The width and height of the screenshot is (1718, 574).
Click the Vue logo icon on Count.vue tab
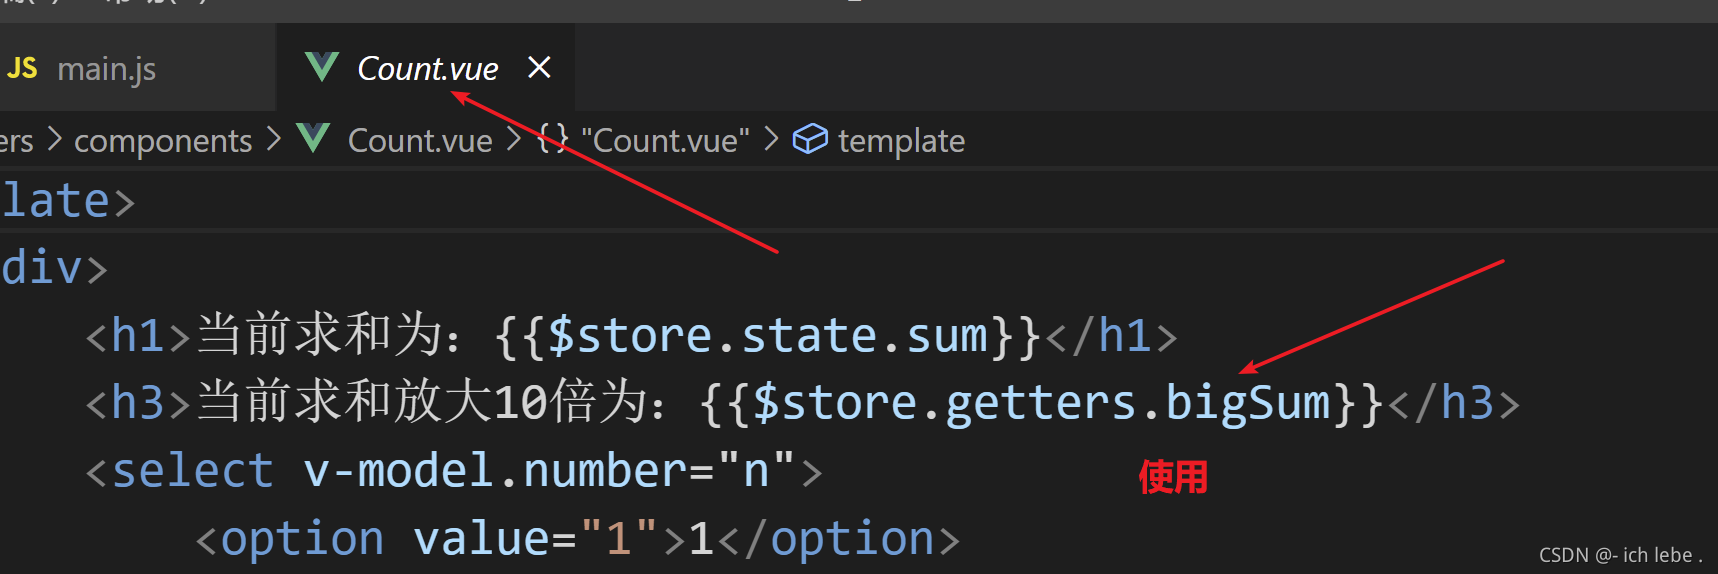322,68
